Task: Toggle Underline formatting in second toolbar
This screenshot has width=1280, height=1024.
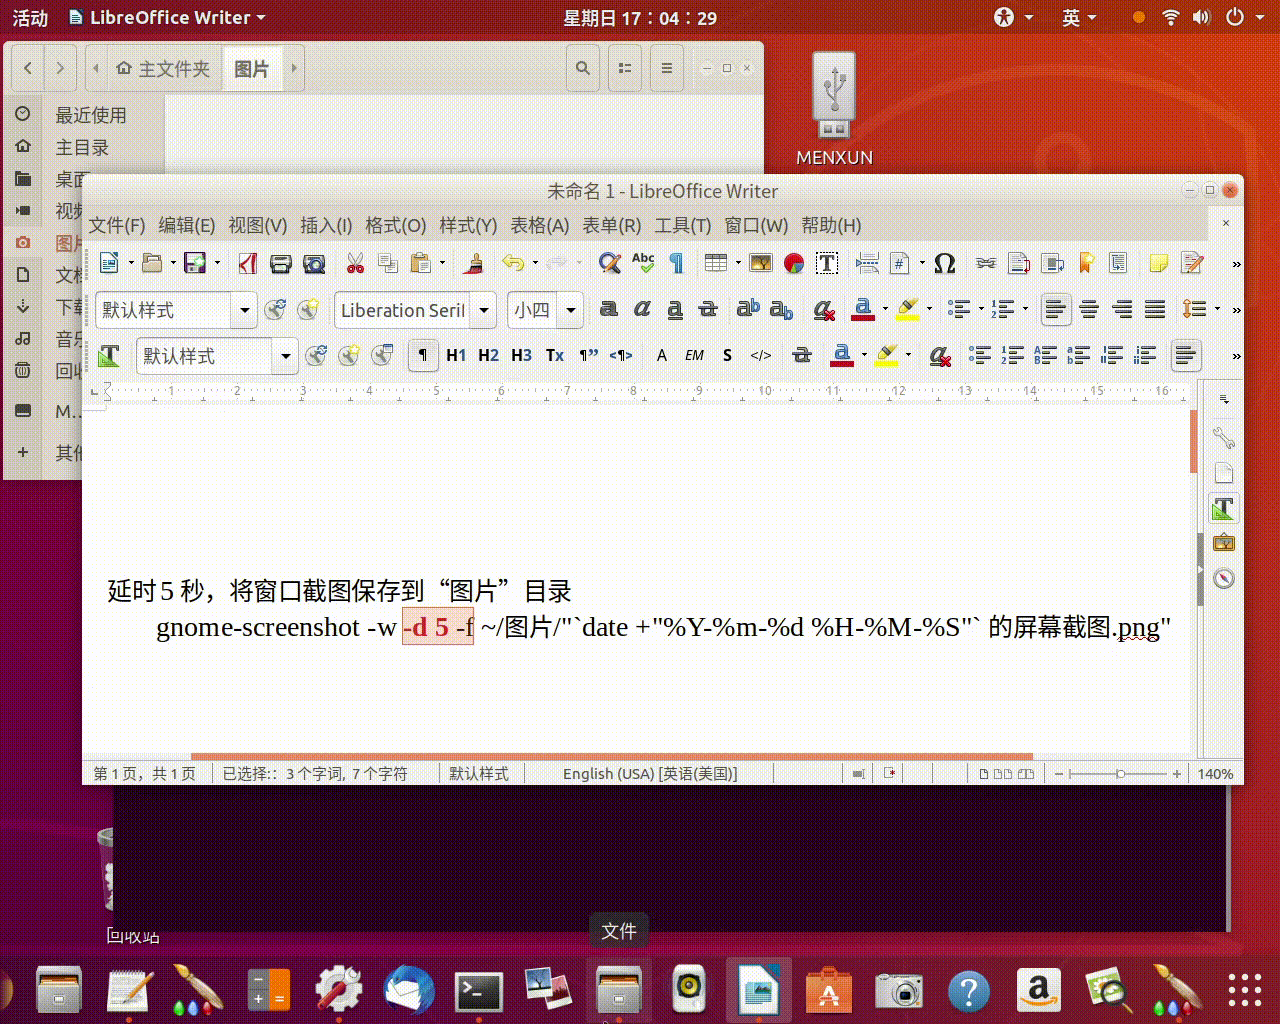Action: click(675, 310)
